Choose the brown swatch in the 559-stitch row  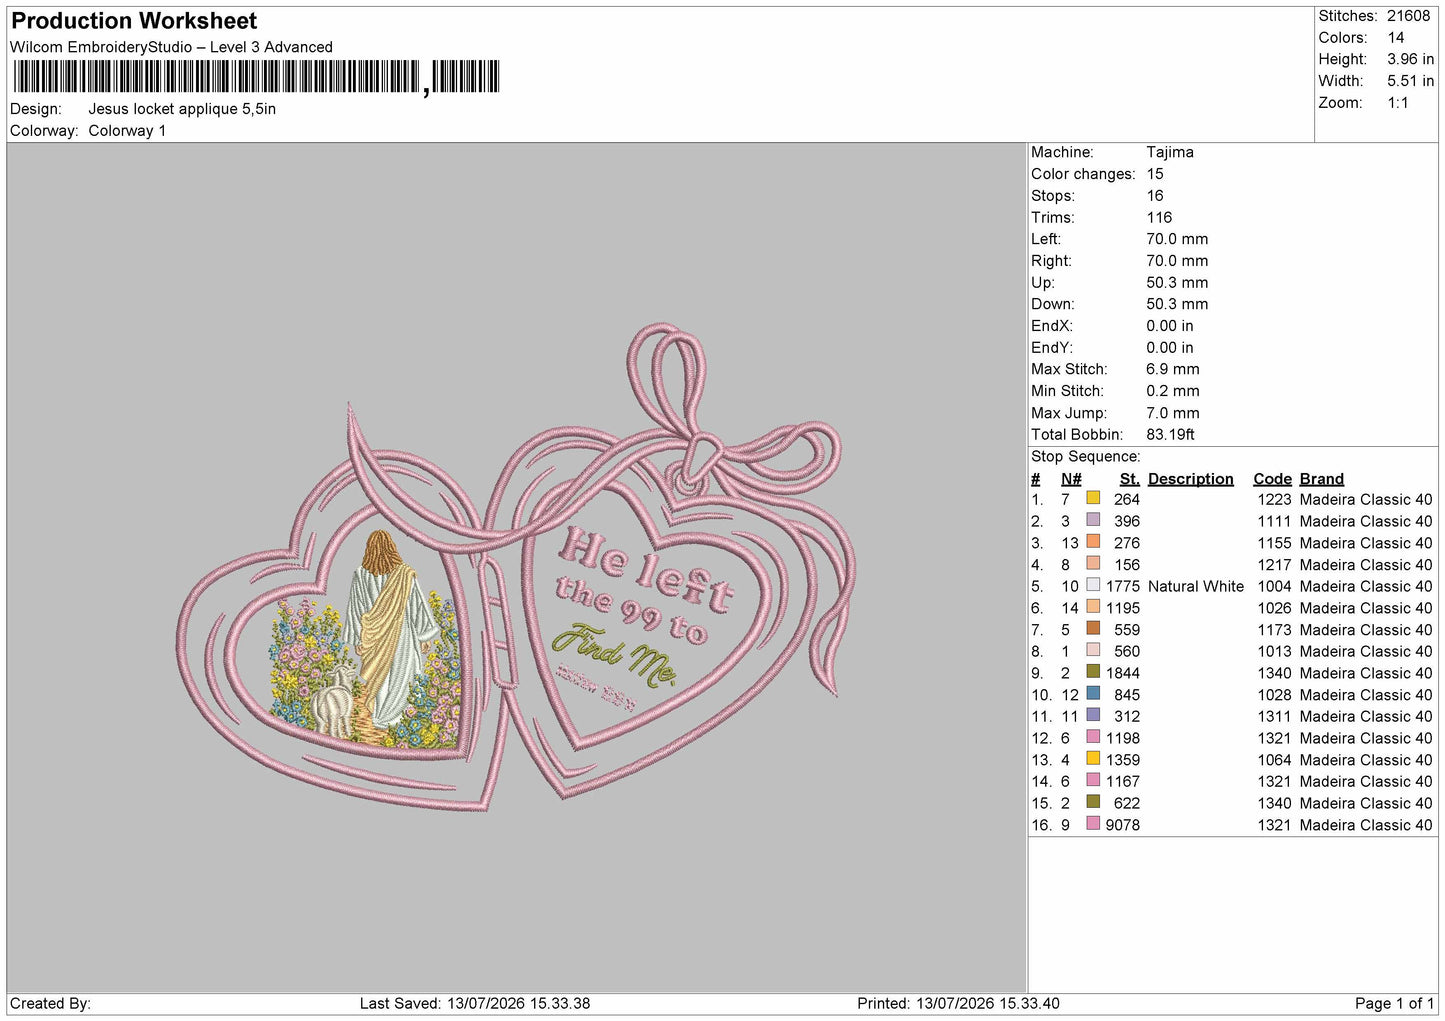(x=1093, y=628)
